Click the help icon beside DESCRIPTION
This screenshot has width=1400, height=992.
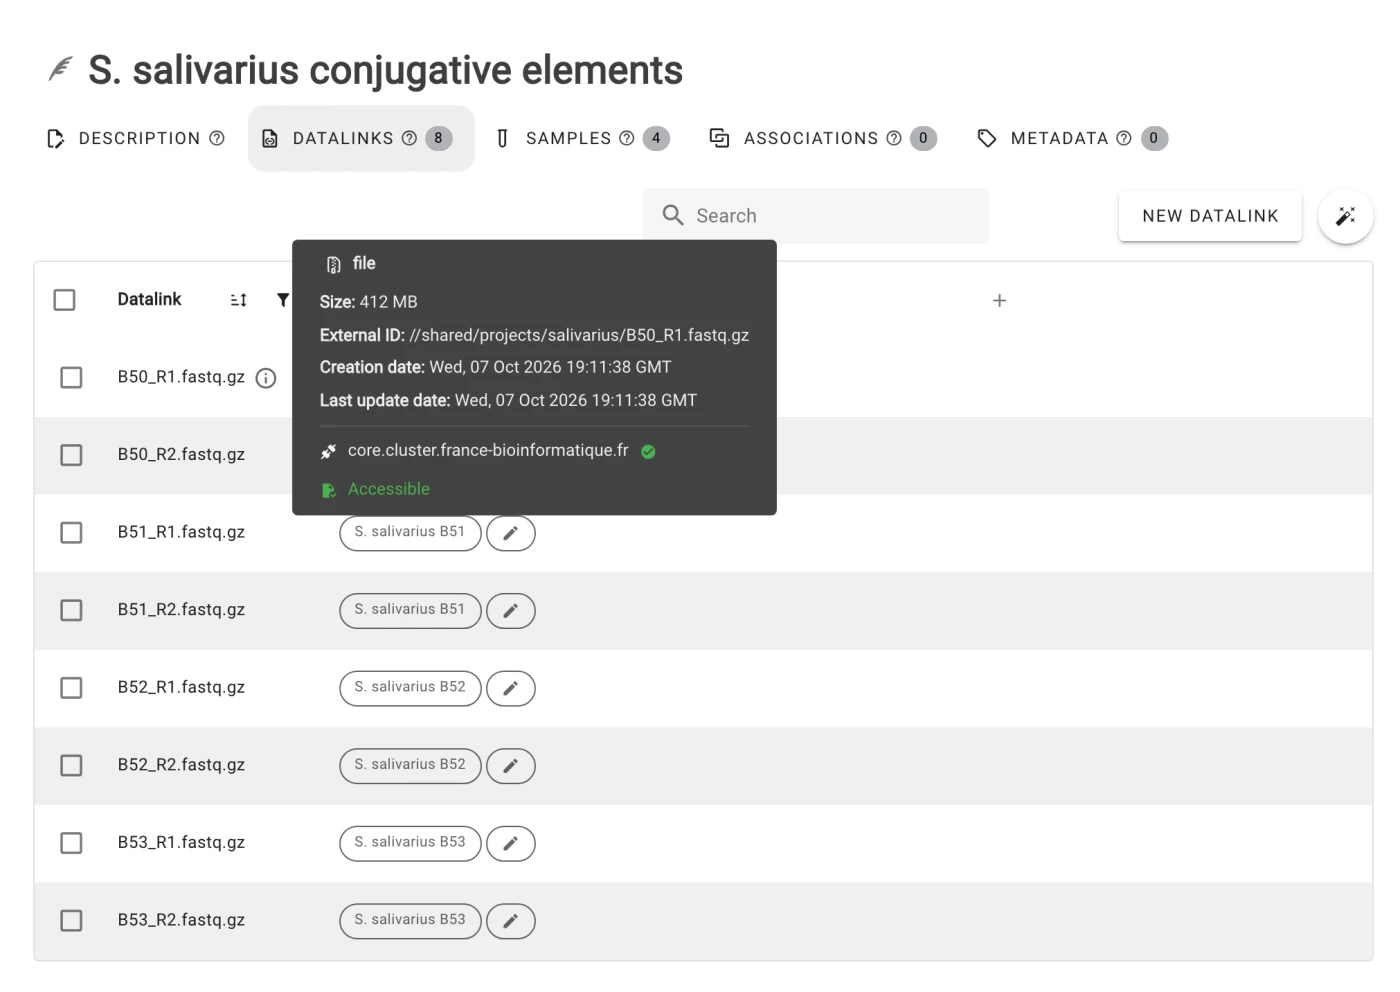pyautogui.click(x=217, y=138)
